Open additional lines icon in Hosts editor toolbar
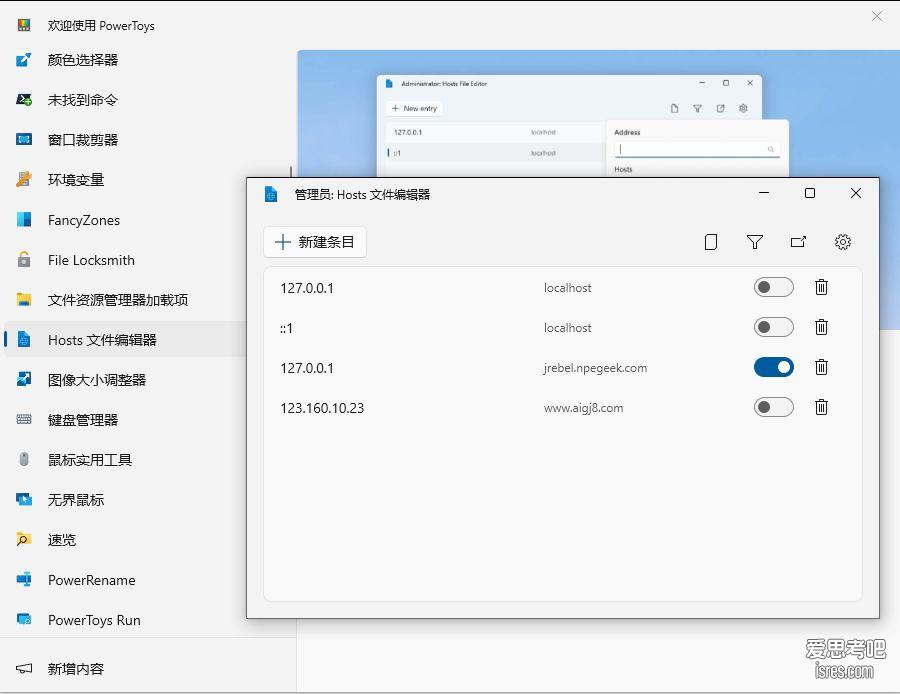The width and height of the screenshot is (900, 694). 711,242
